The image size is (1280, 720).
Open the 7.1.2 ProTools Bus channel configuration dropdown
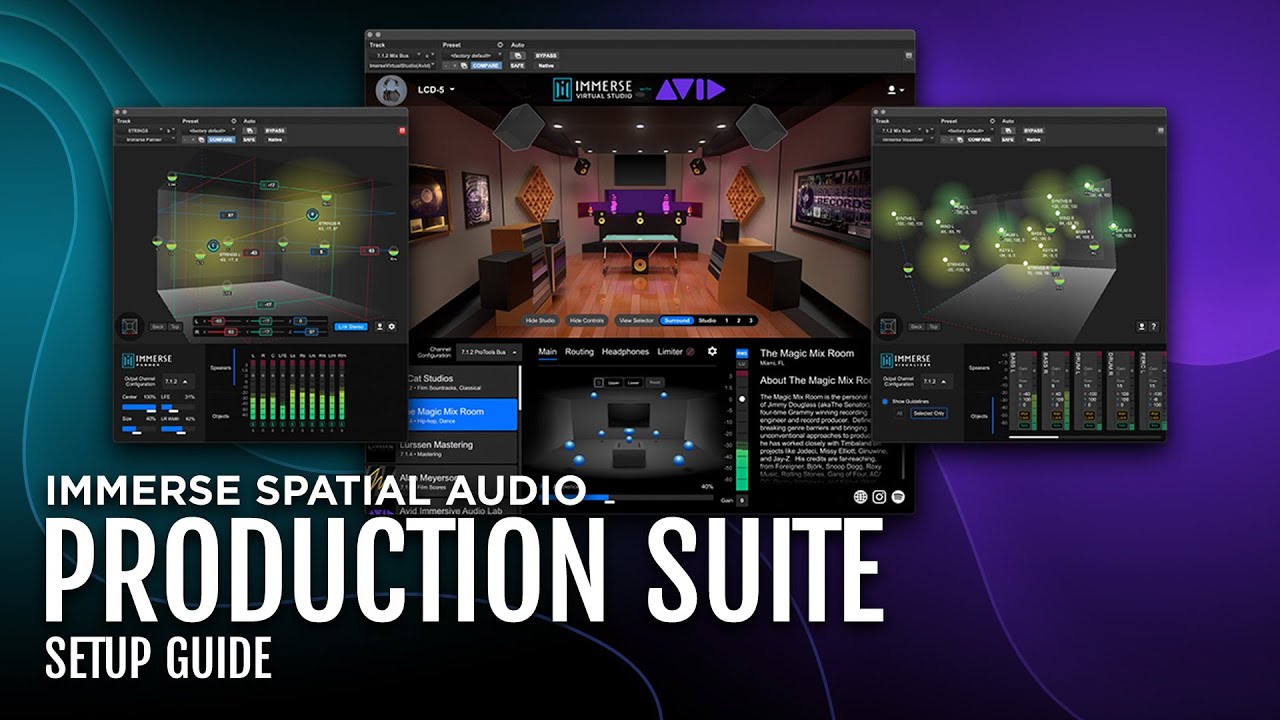pyautogui.click(x=489, y=352)
